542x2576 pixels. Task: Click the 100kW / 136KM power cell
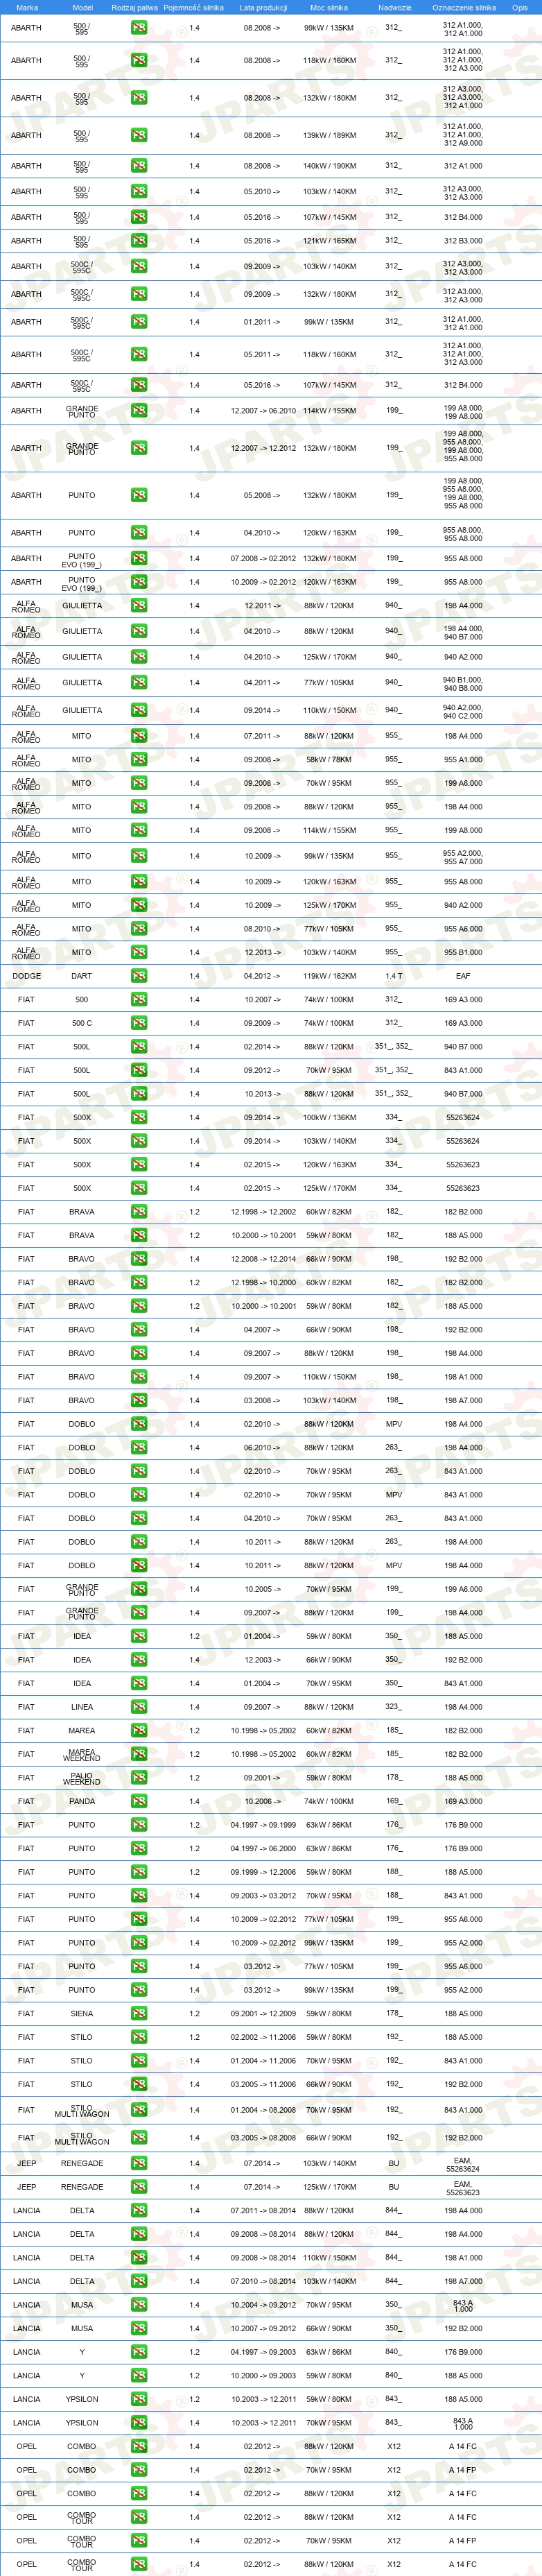coord(329,1117)
